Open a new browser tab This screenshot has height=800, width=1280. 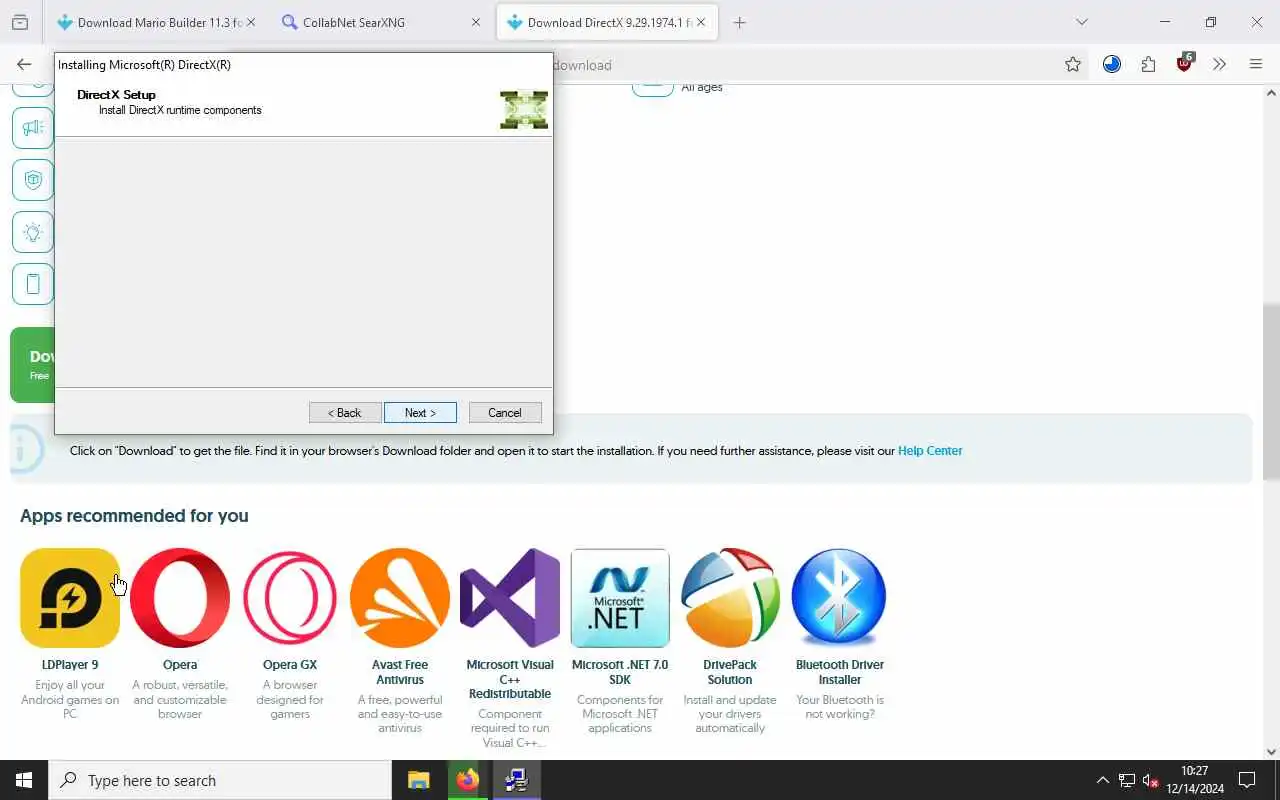[739, 22]
